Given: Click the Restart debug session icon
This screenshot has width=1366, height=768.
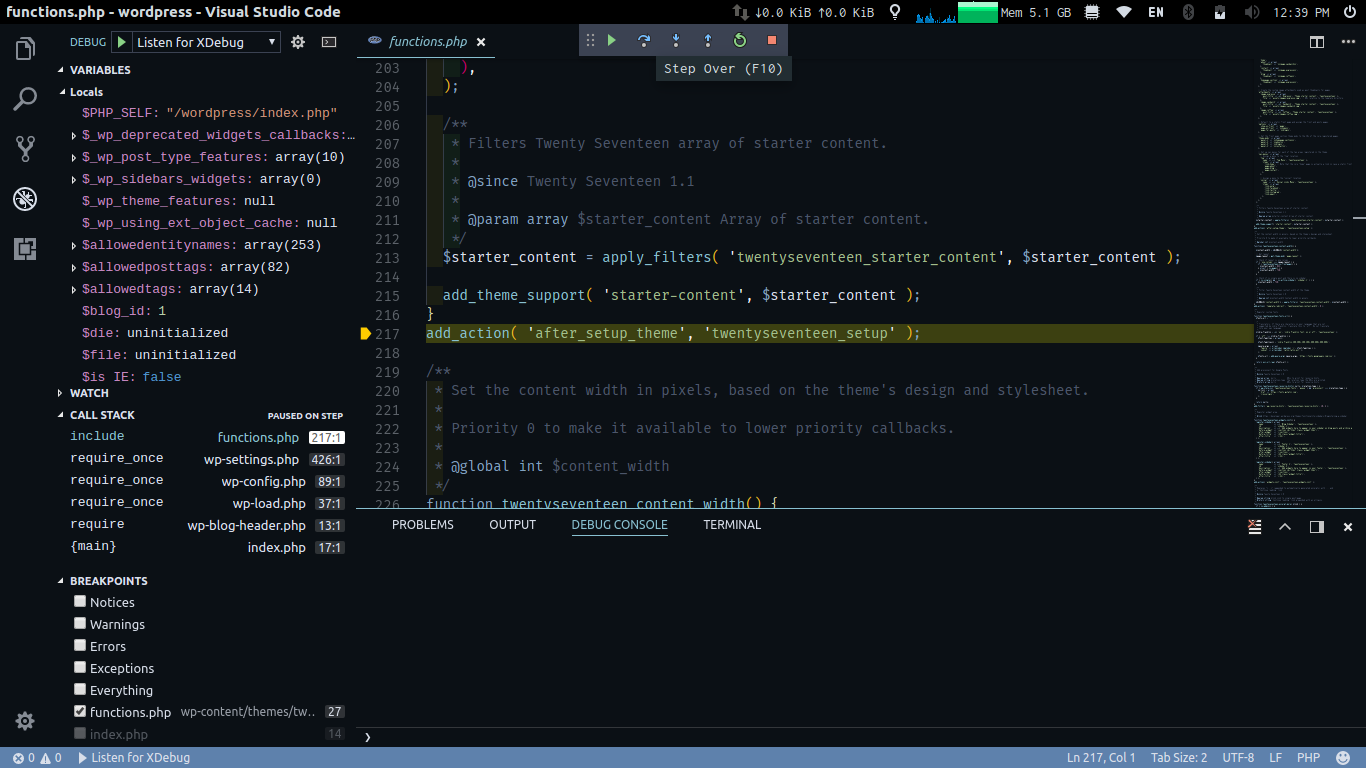Looking at the screenshot, I should [x=739, y=40].
